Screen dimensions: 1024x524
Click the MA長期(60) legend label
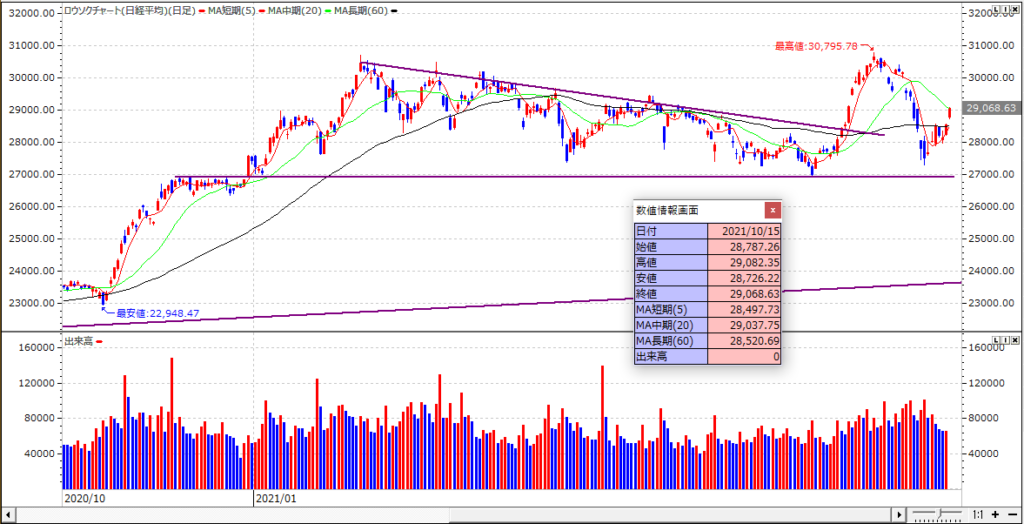[364, 9]
